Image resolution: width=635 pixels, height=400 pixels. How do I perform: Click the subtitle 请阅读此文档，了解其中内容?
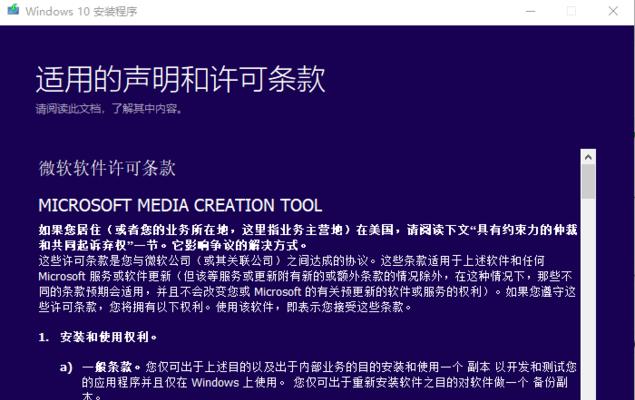pyautogui.click(x=109, y=109)
